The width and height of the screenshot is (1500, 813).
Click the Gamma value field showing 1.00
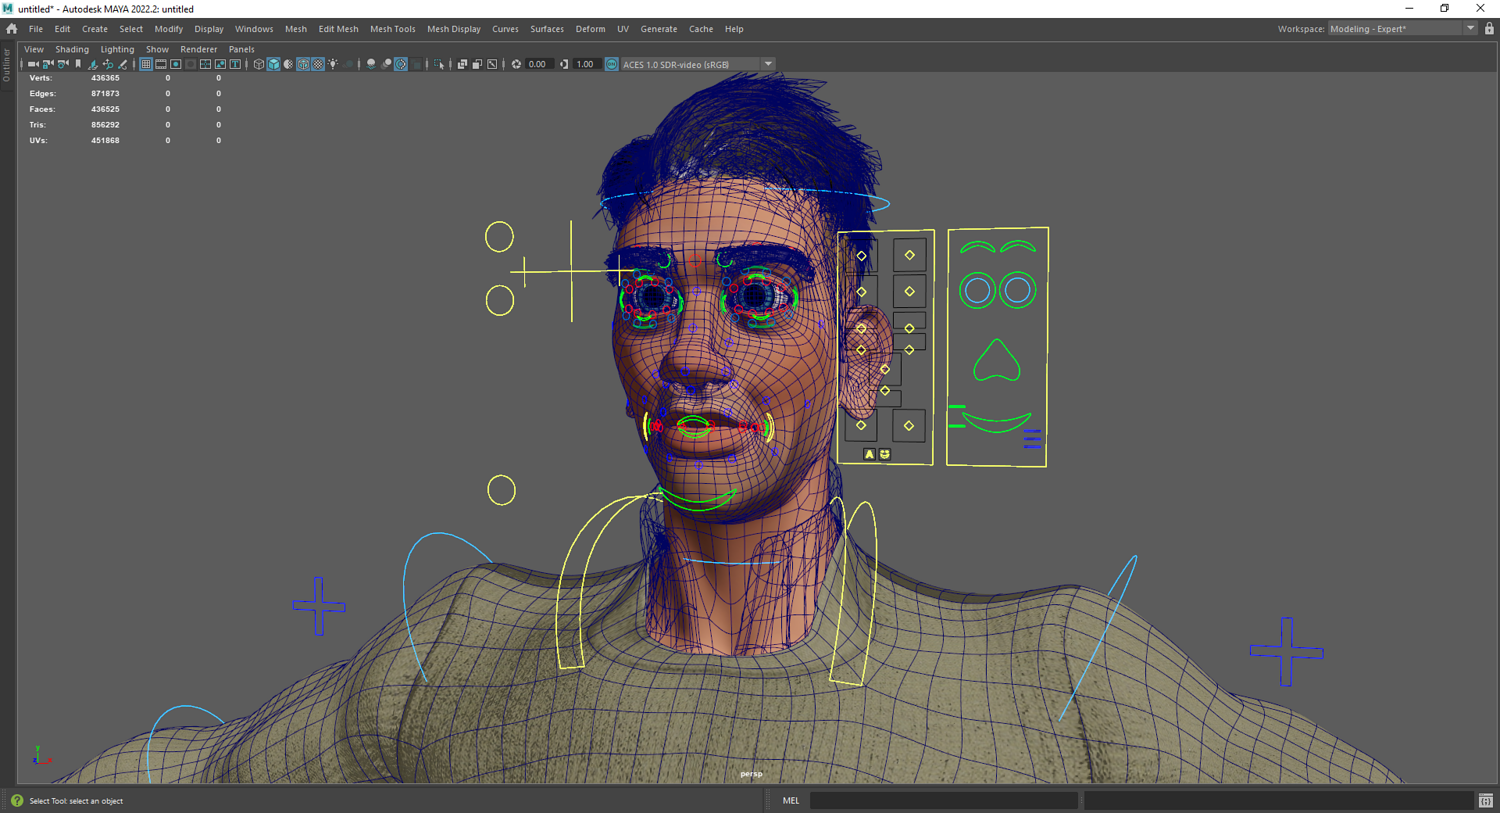point(586,64)
